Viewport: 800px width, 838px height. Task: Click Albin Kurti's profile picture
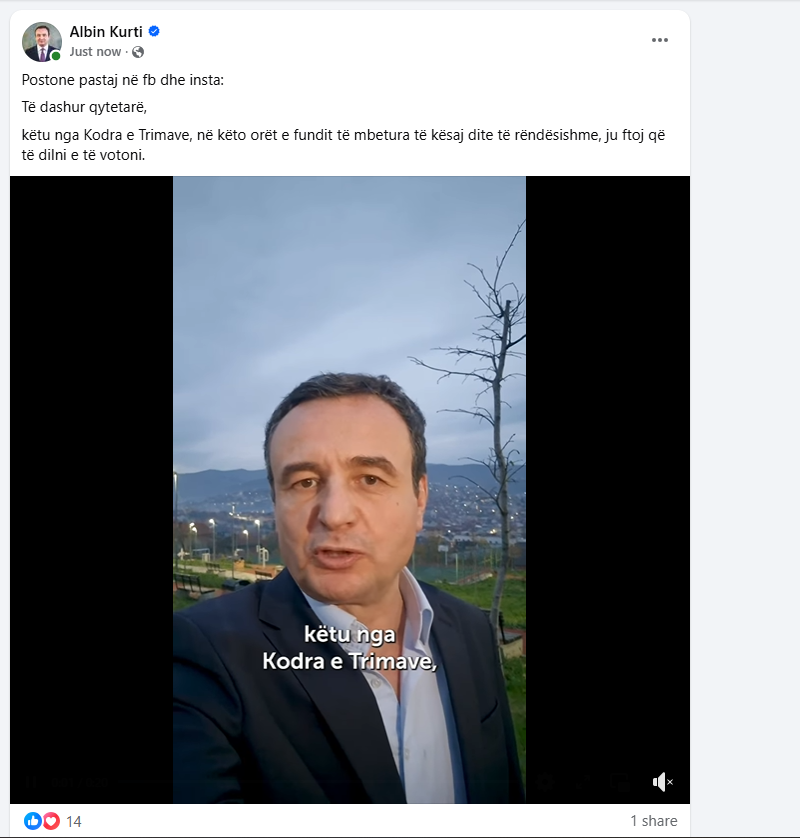click(41, 41)
